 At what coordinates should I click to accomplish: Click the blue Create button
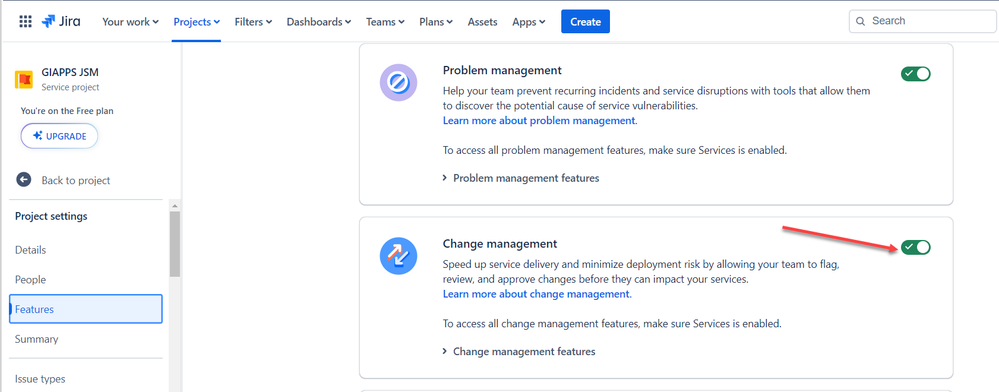[x=586, y=22]
